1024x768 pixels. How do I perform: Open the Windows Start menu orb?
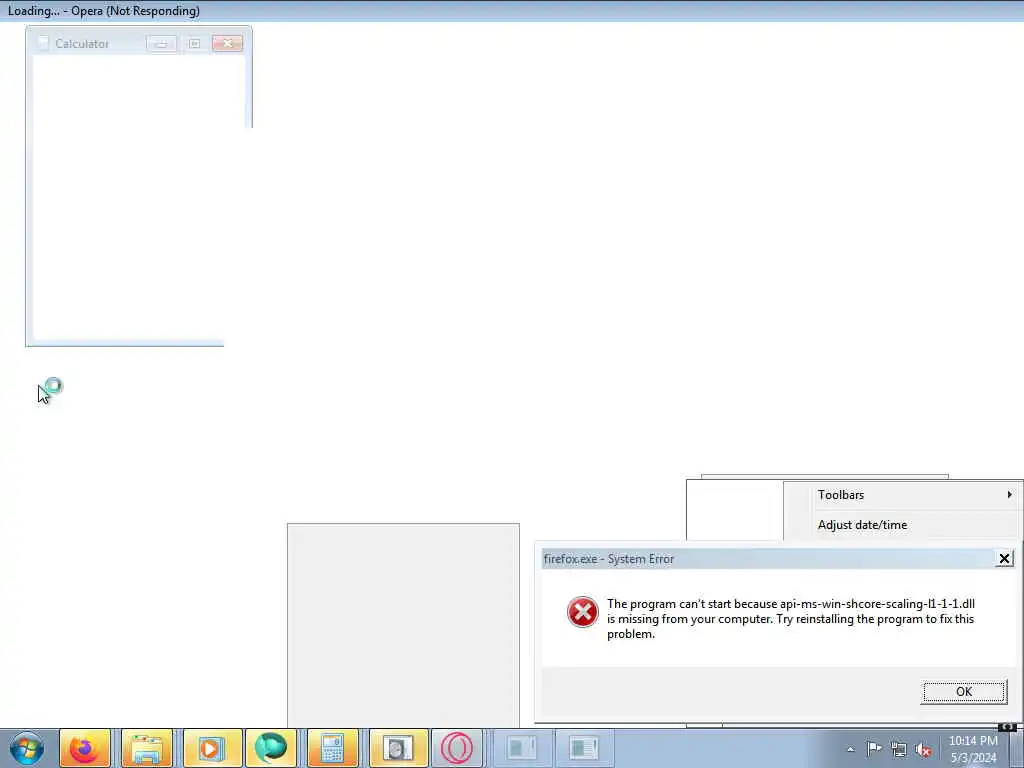(27, 748)
